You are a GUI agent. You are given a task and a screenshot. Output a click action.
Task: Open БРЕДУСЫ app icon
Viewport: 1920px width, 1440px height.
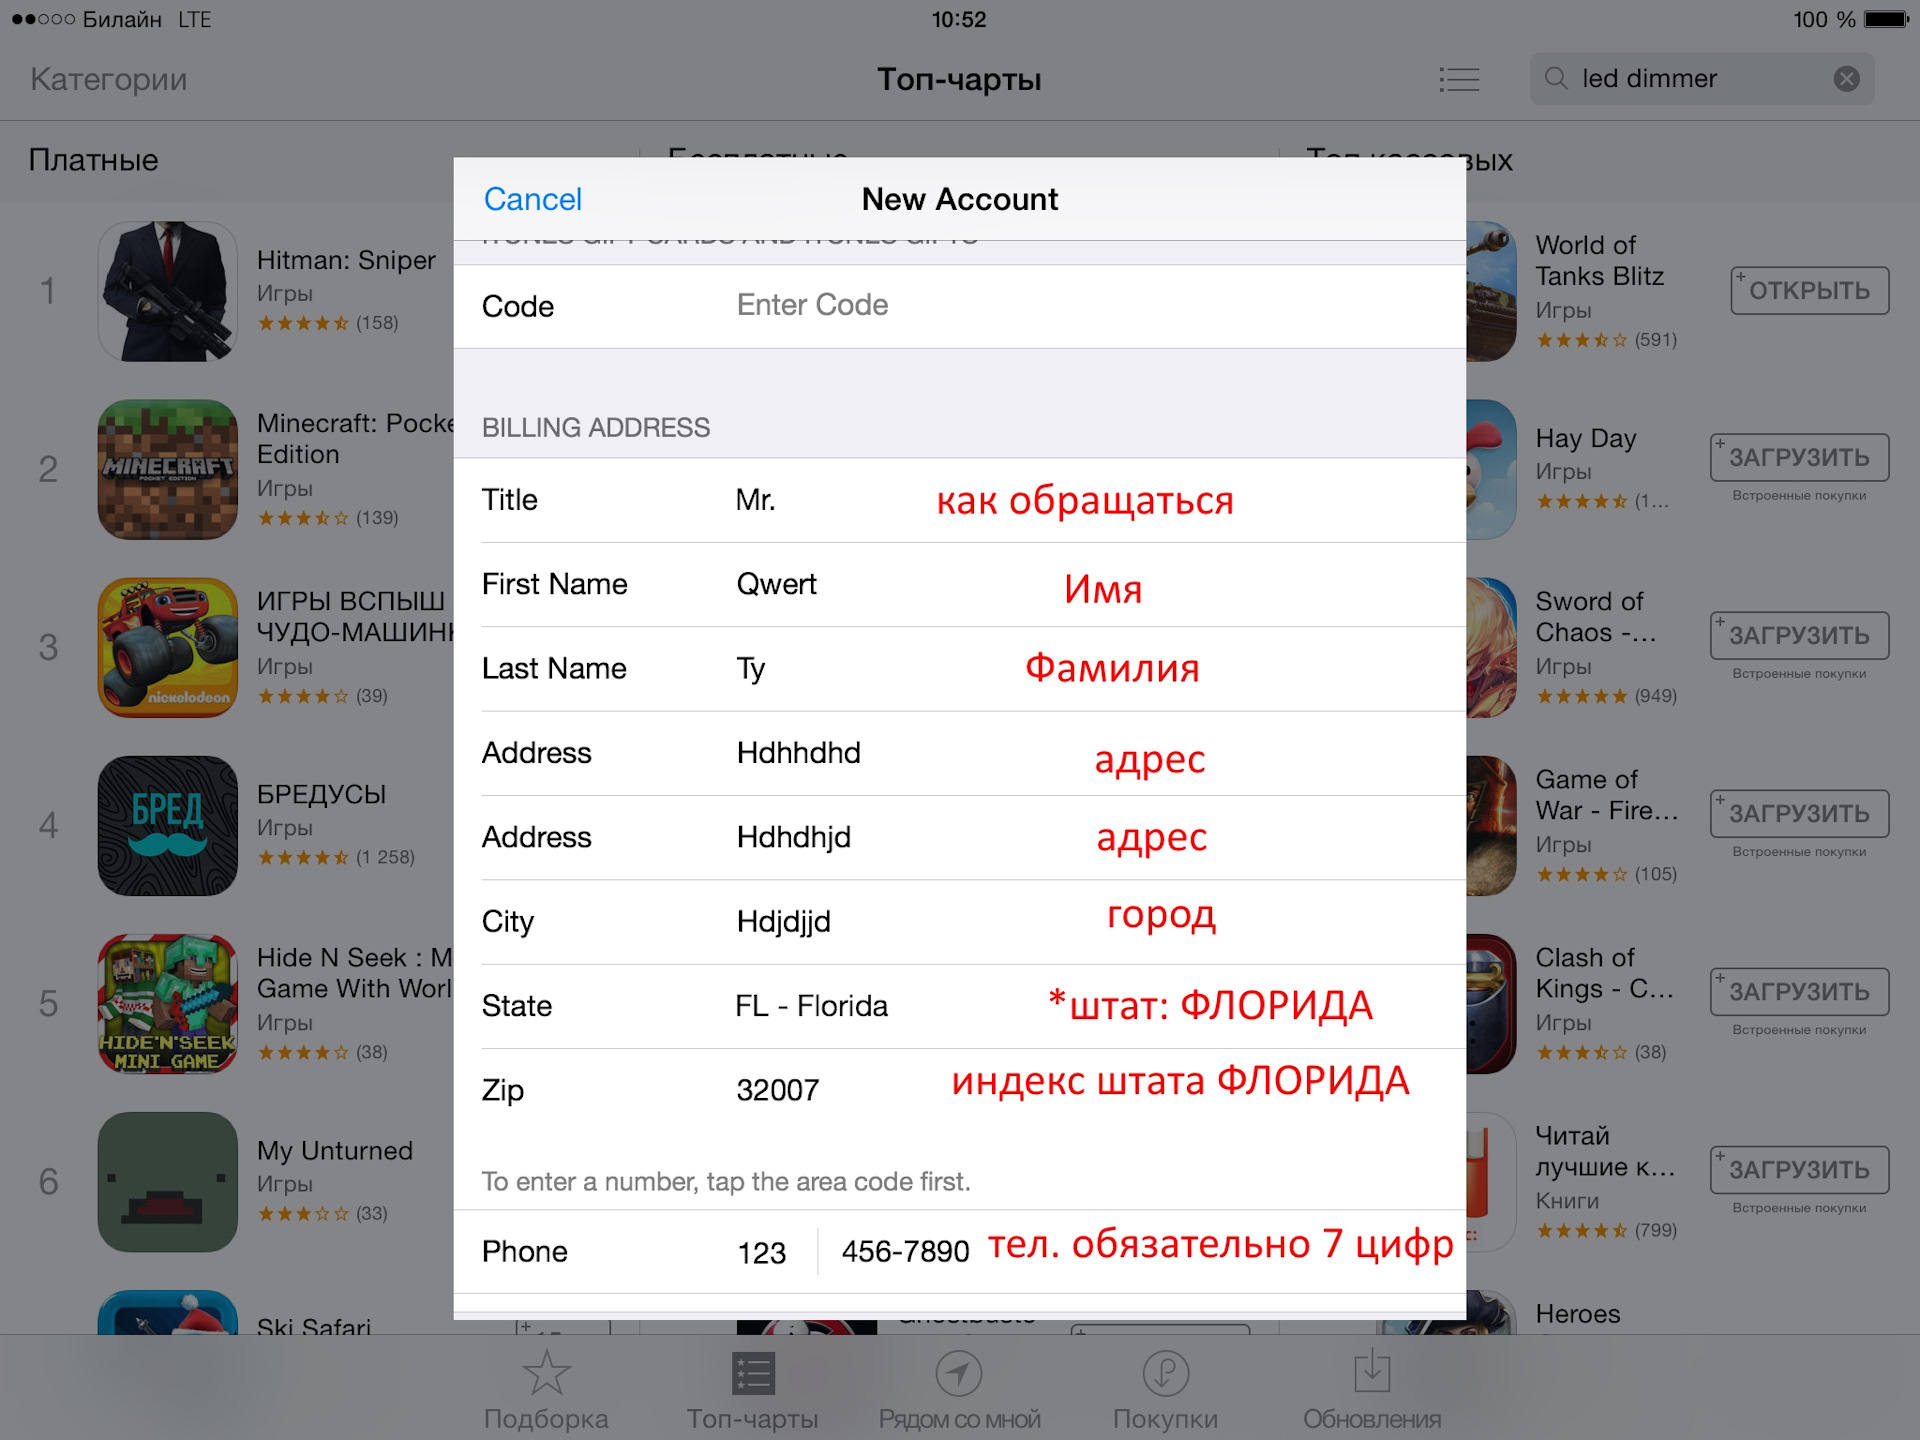click(x=168, y=825)
